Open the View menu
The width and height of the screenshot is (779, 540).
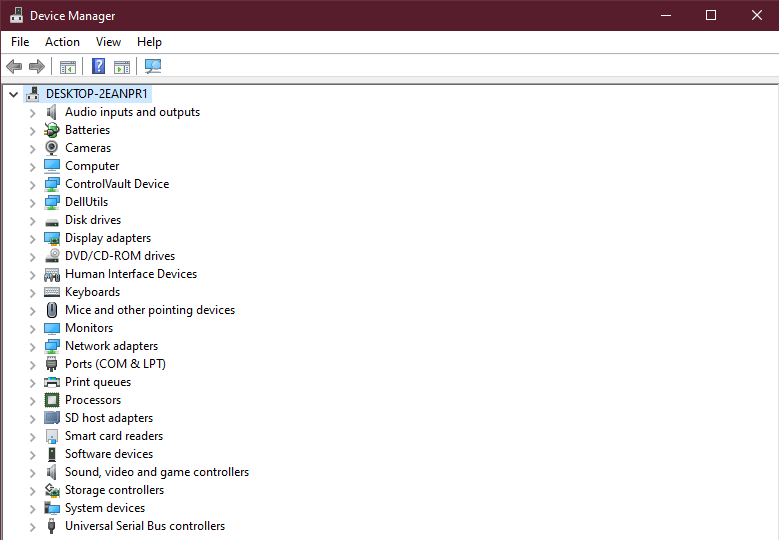(x=108, y=42)
